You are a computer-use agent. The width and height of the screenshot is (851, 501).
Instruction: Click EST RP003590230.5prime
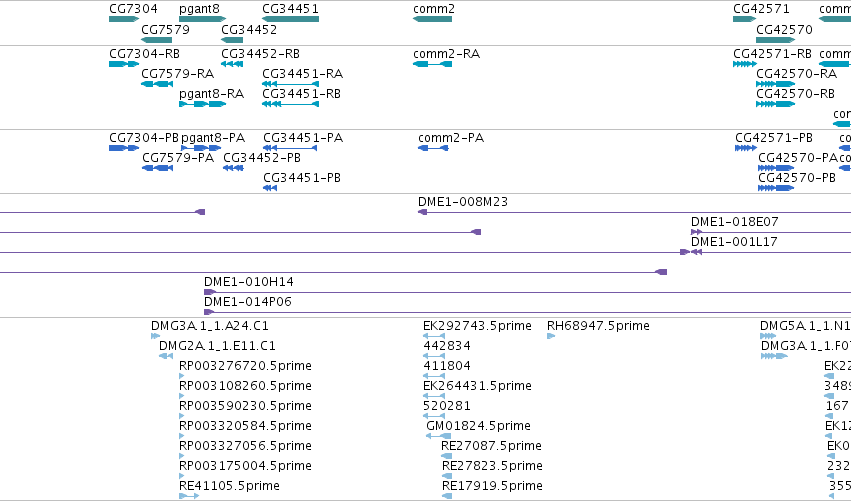pos(245,406)
